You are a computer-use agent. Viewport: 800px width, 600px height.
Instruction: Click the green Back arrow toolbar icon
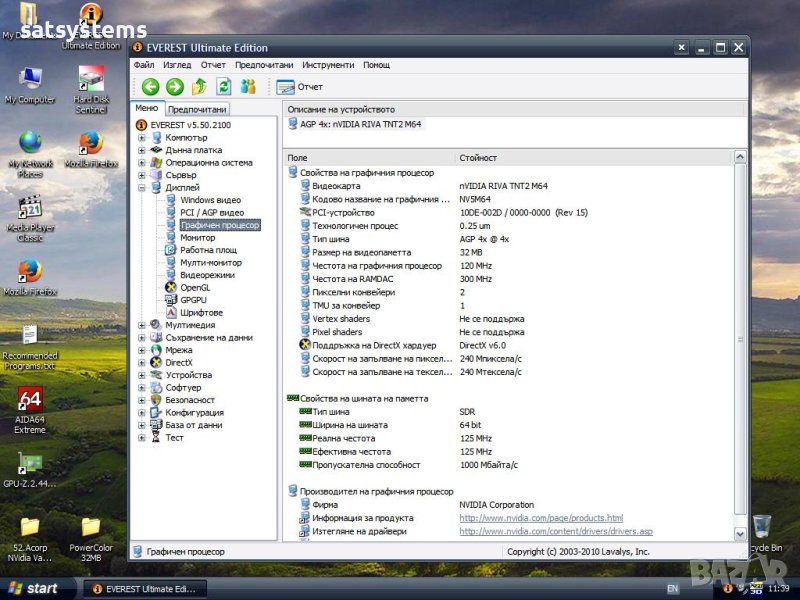pos(150,87)
